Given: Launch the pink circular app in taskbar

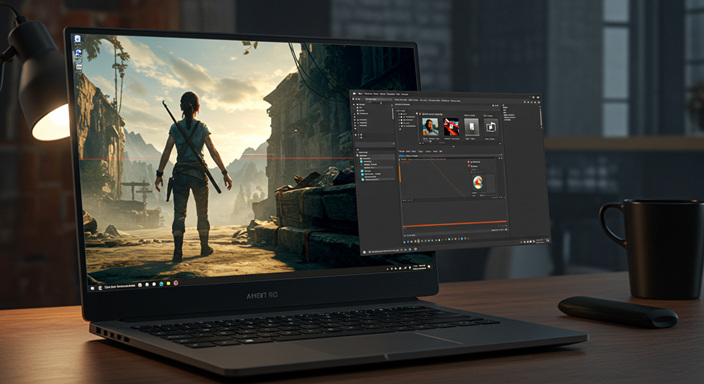Looking at the screenshot, I should point(176,283).
